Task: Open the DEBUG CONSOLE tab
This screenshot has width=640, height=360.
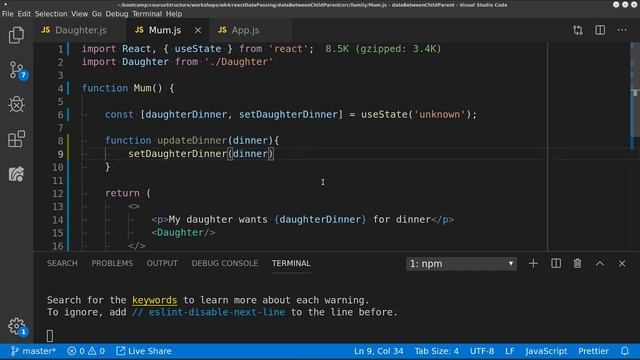Action: [x=224, y=264]
